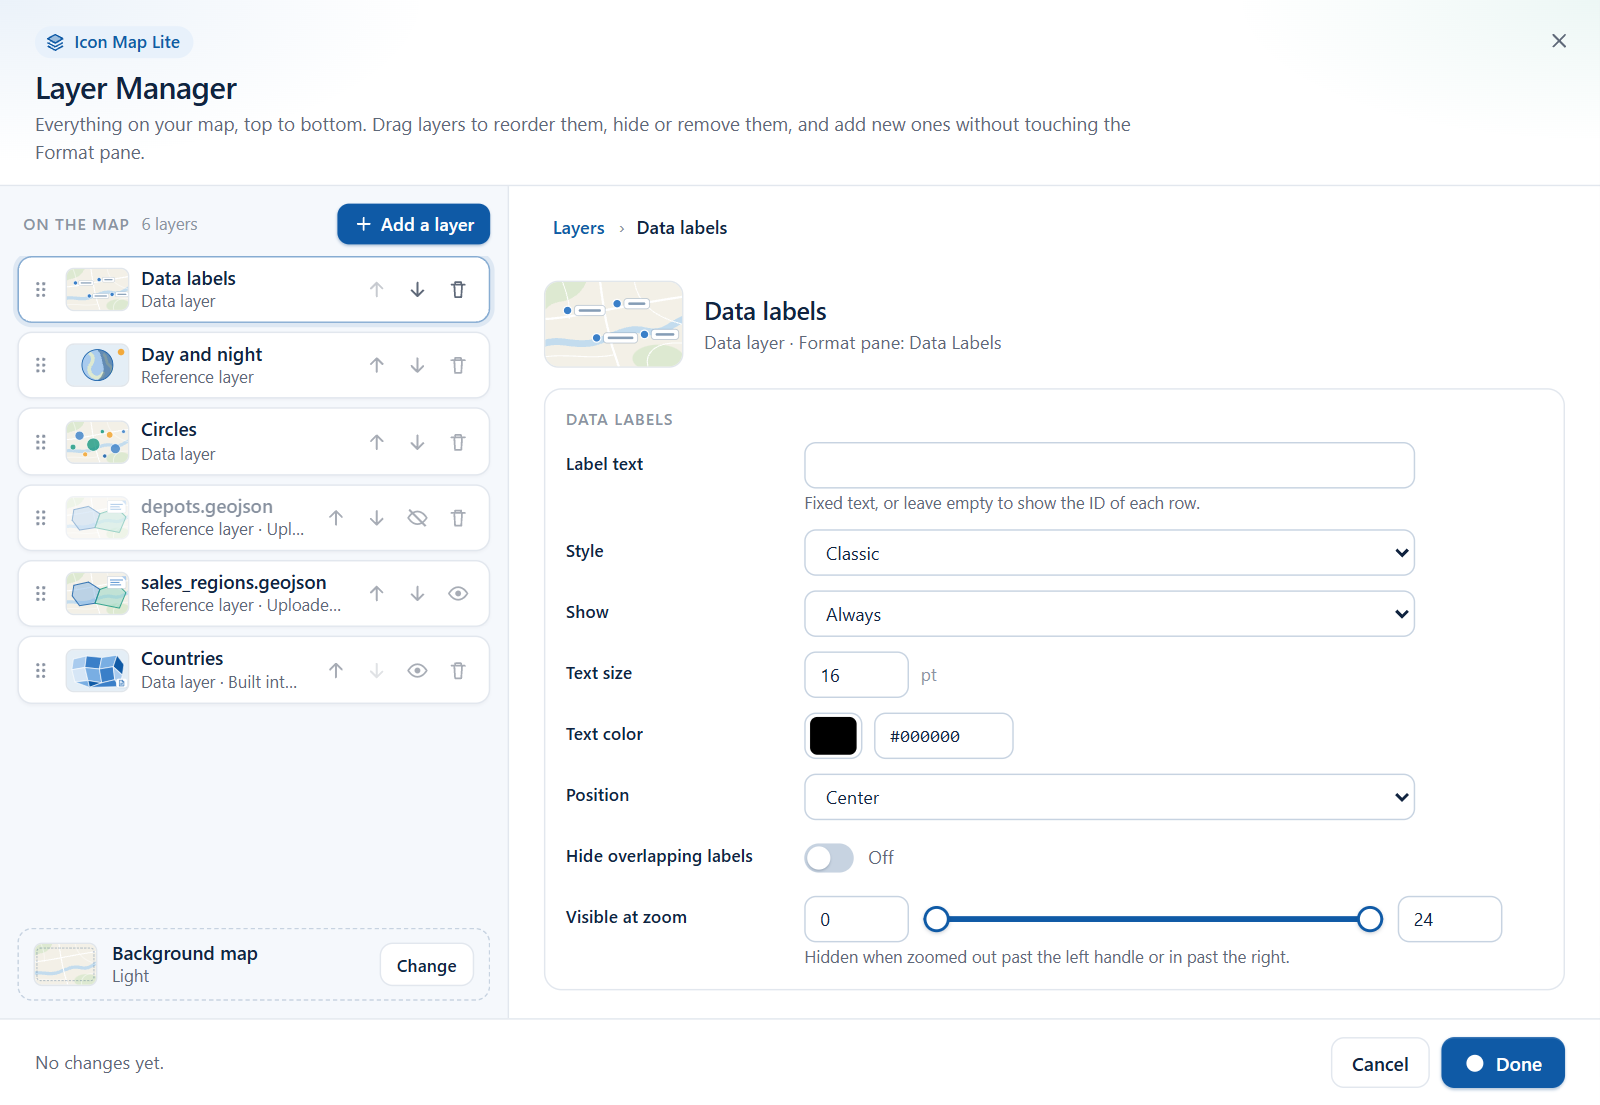Focus the Text size field
The image size is (1600, 1105).
tap(856, 675)
